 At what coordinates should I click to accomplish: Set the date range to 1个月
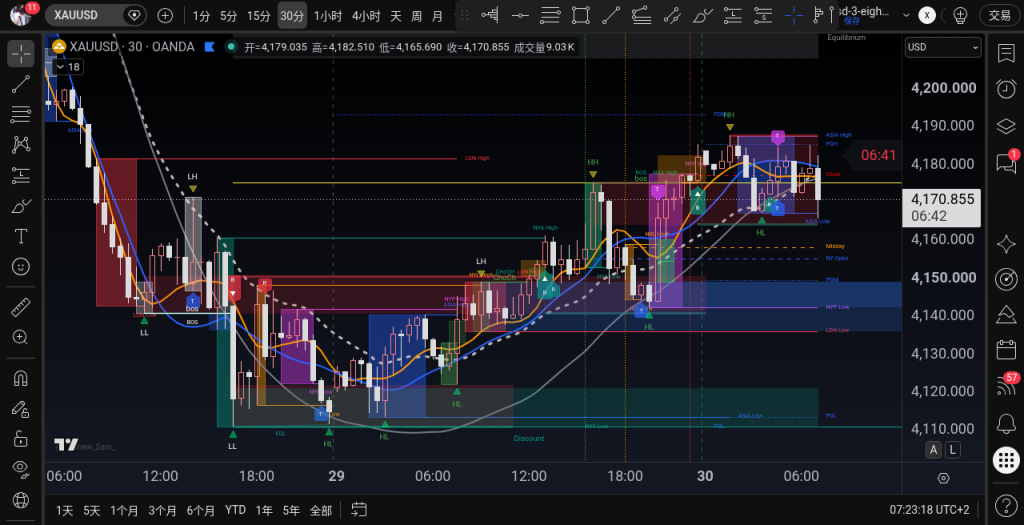tap(124, 510)
